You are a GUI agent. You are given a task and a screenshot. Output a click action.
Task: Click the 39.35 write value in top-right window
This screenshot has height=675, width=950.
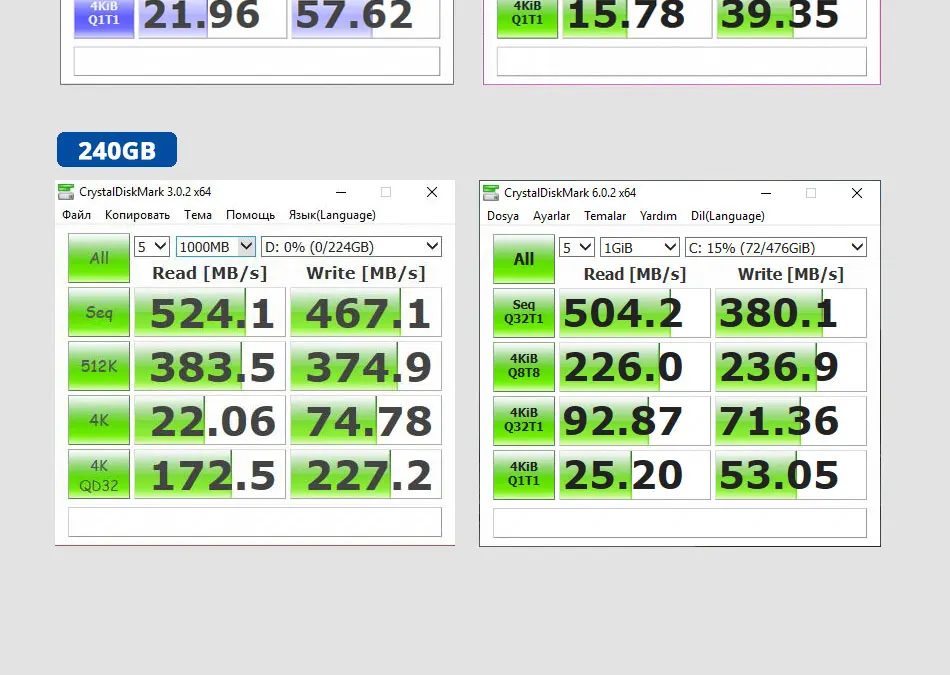(791, 18)
